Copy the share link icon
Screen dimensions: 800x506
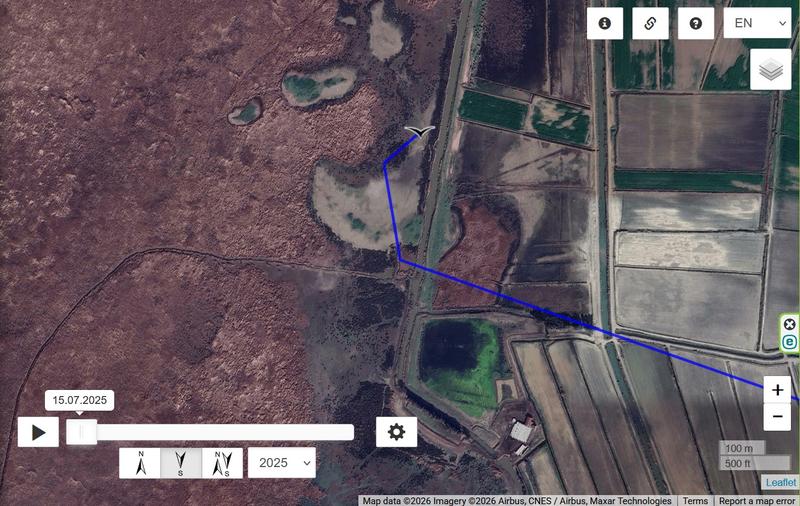coord(650,23)
